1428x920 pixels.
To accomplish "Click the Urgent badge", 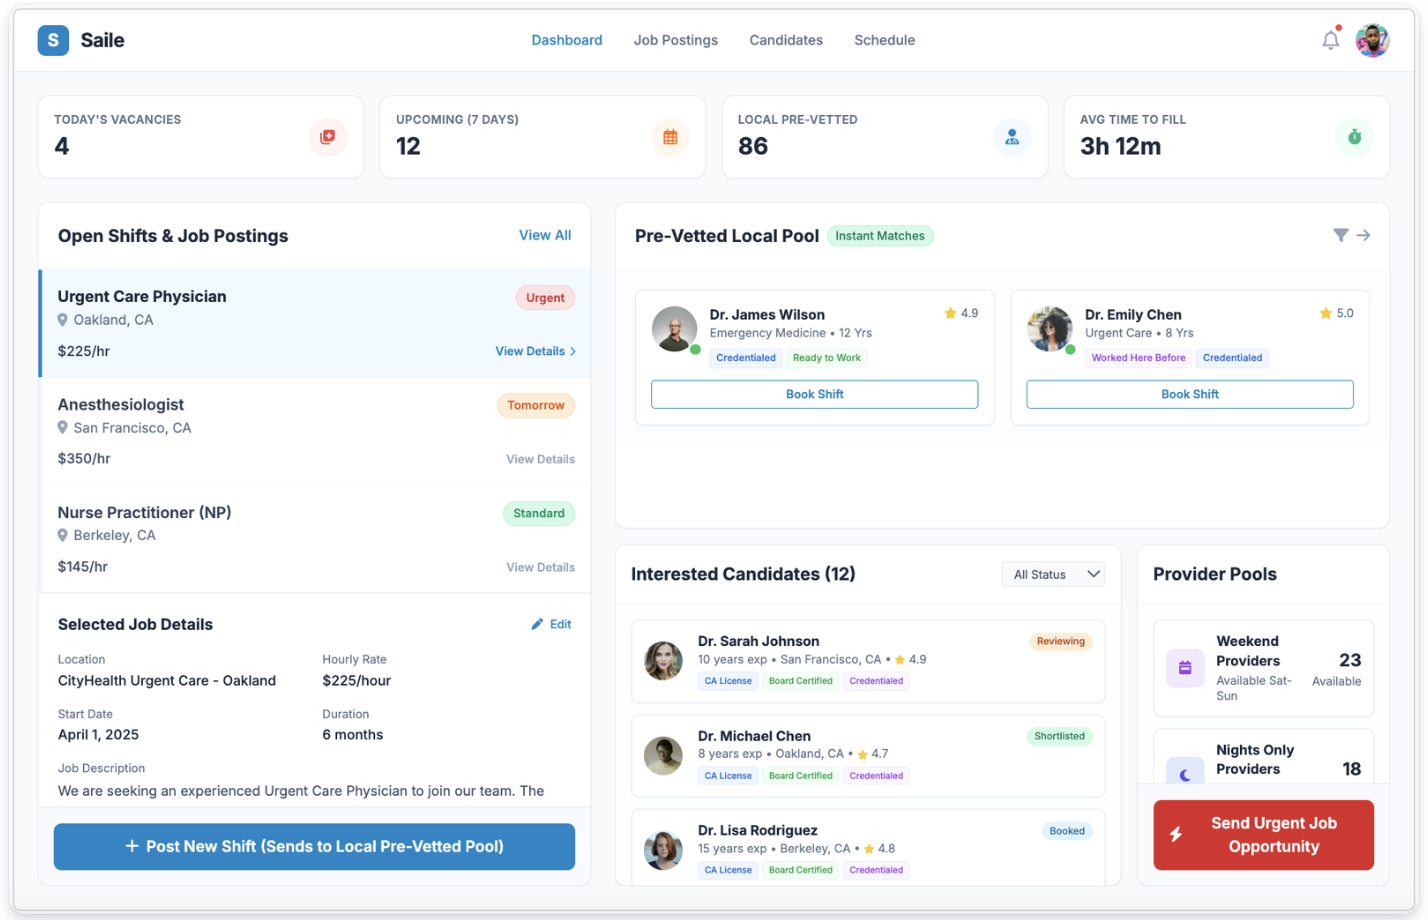I will click(x=545, y=297).
